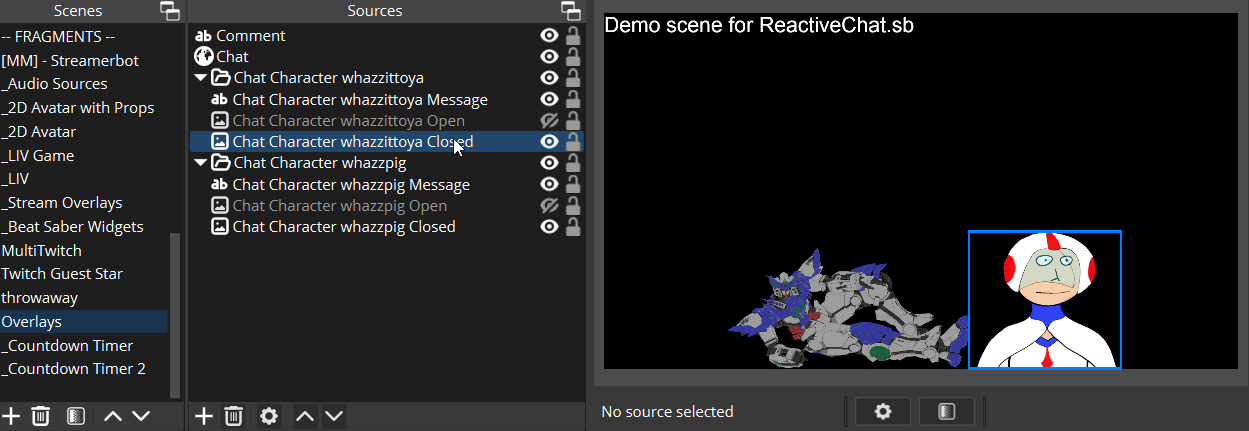The image size is (1249, 431).
Task: Open properties gear beside No source selected
Action: click(882, 411)
